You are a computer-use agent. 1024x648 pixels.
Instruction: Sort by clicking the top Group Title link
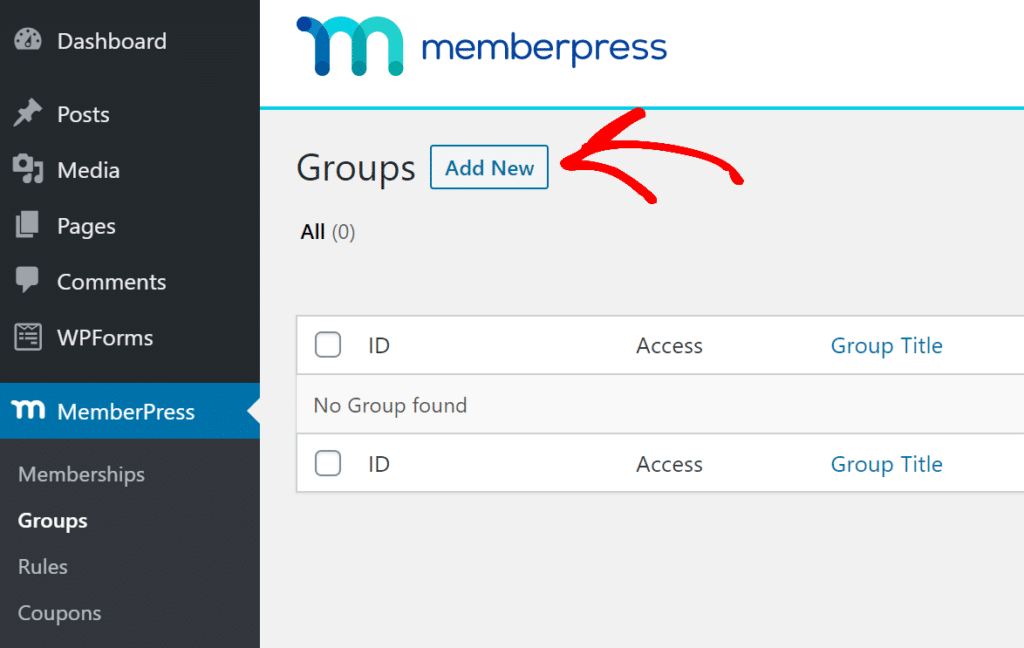[x=886, y=344]
